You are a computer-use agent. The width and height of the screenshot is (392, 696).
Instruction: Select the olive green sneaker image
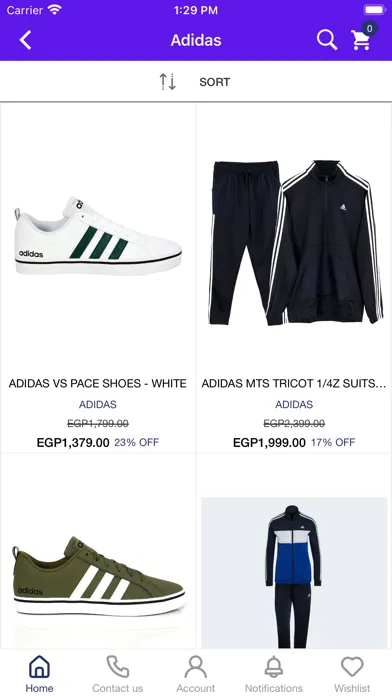tap(98, 576)
